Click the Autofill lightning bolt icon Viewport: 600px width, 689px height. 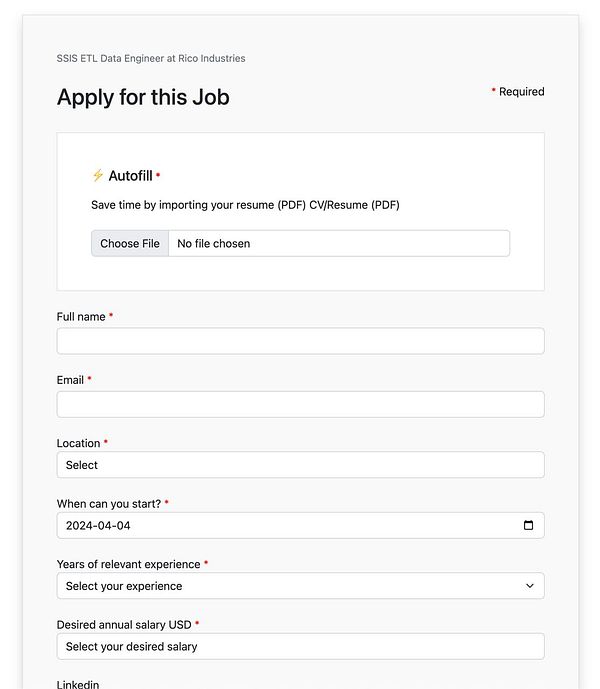click(98, 176)
